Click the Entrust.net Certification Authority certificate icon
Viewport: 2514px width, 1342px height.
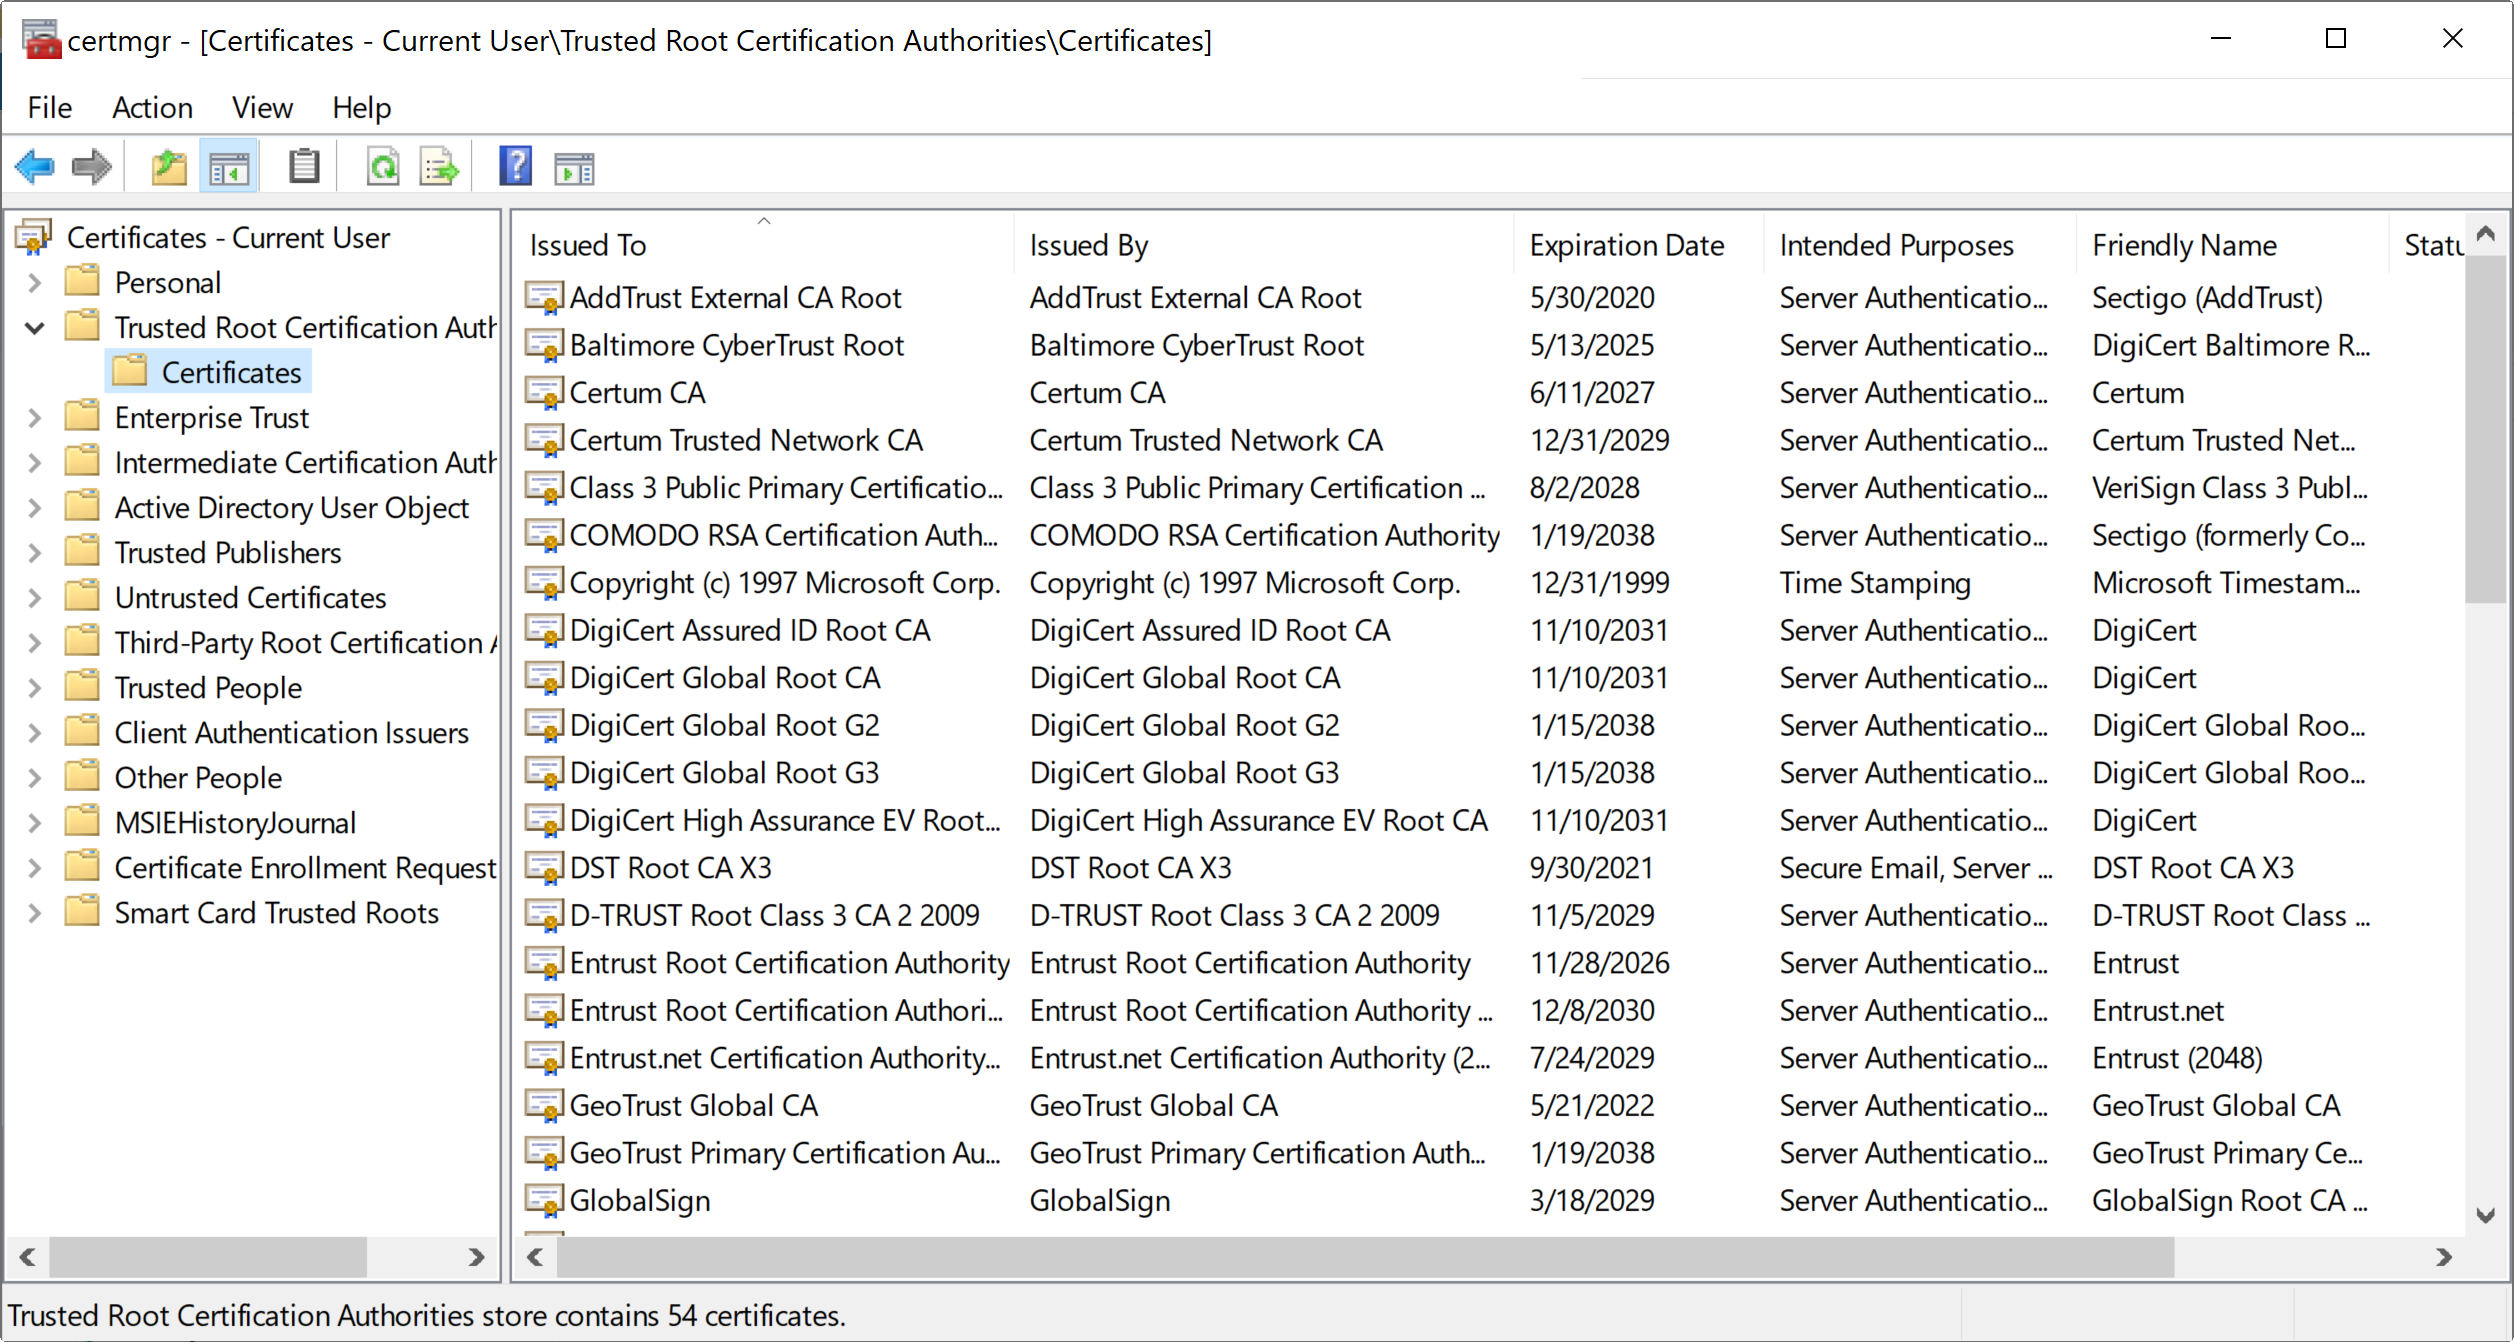(544, 1058)
